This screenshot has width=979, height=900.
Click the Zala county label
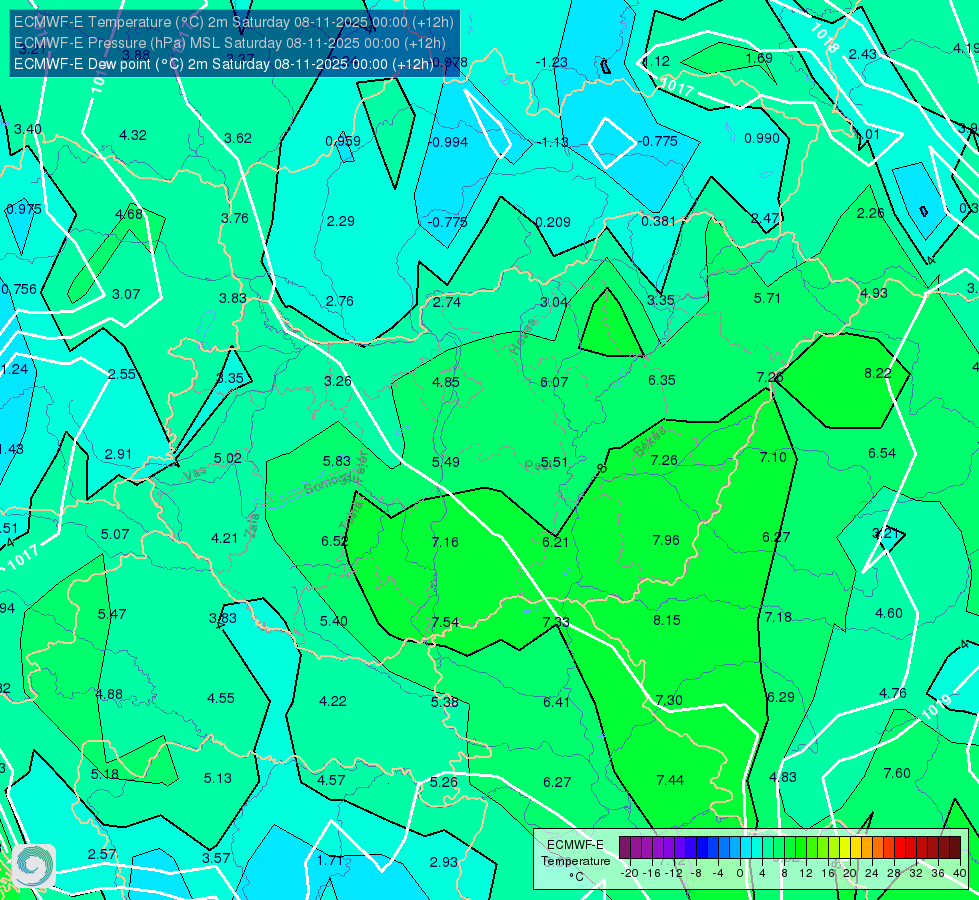(252, 525)
